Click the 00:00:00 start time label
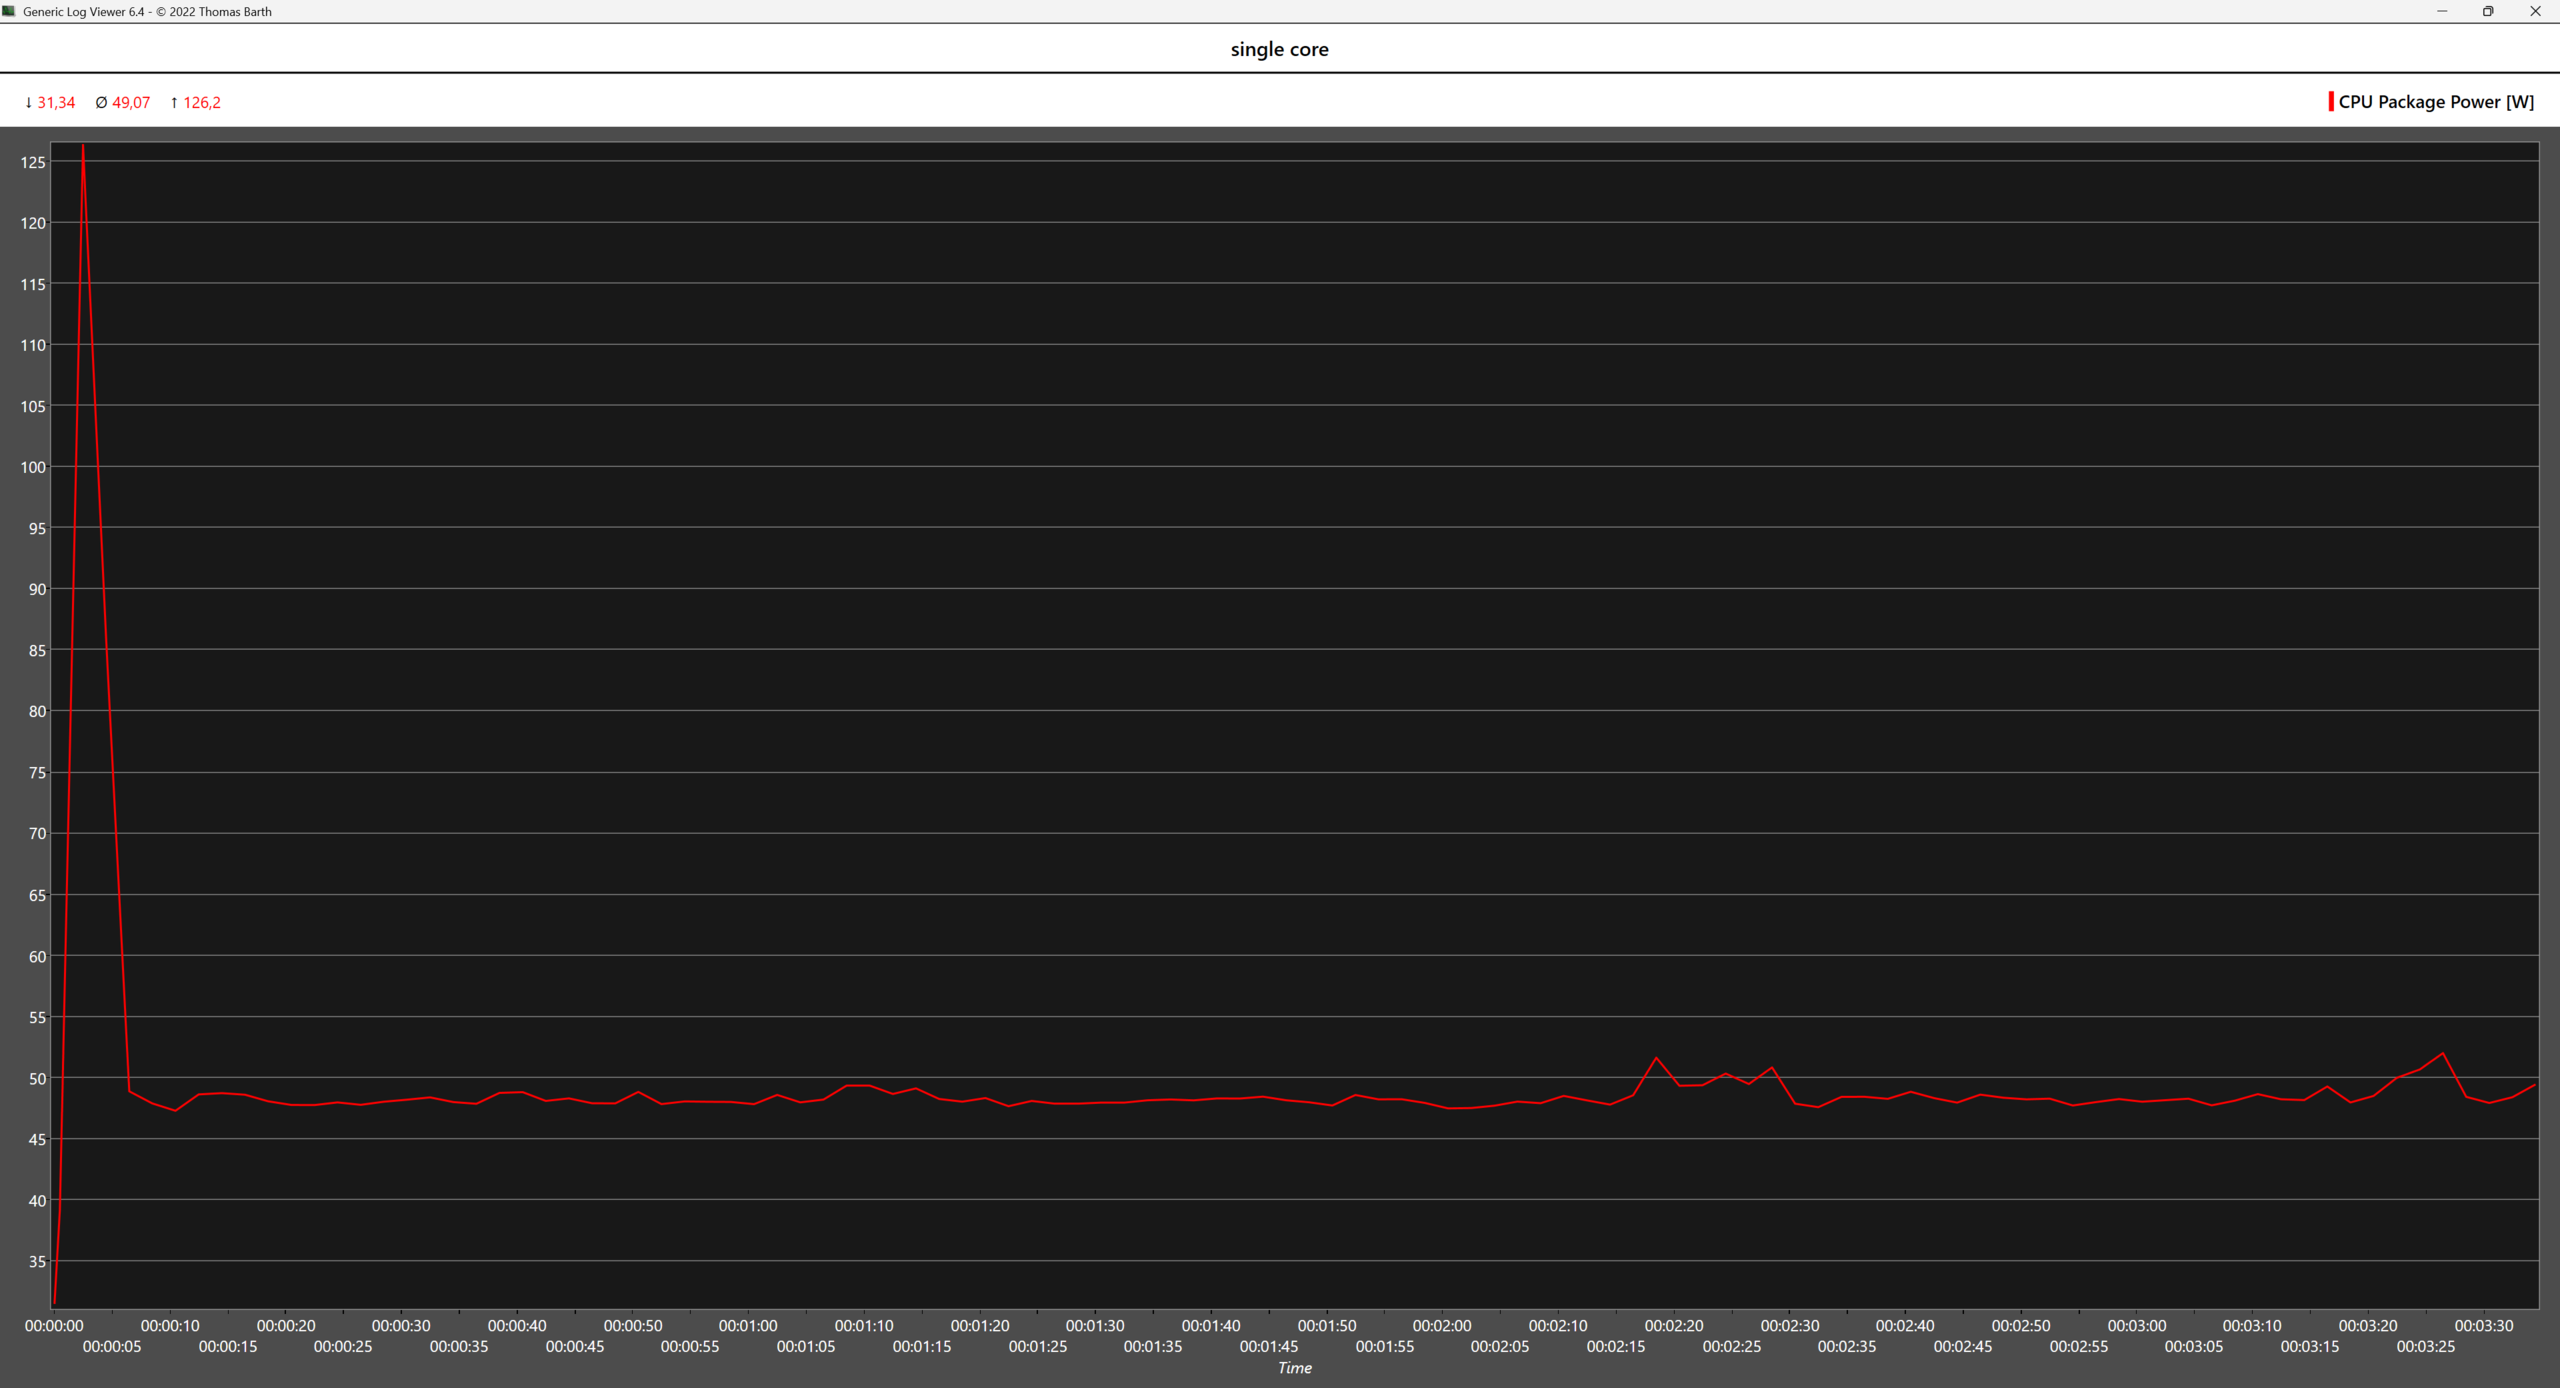2560x1388 pixels. [x=54, y=1325]
